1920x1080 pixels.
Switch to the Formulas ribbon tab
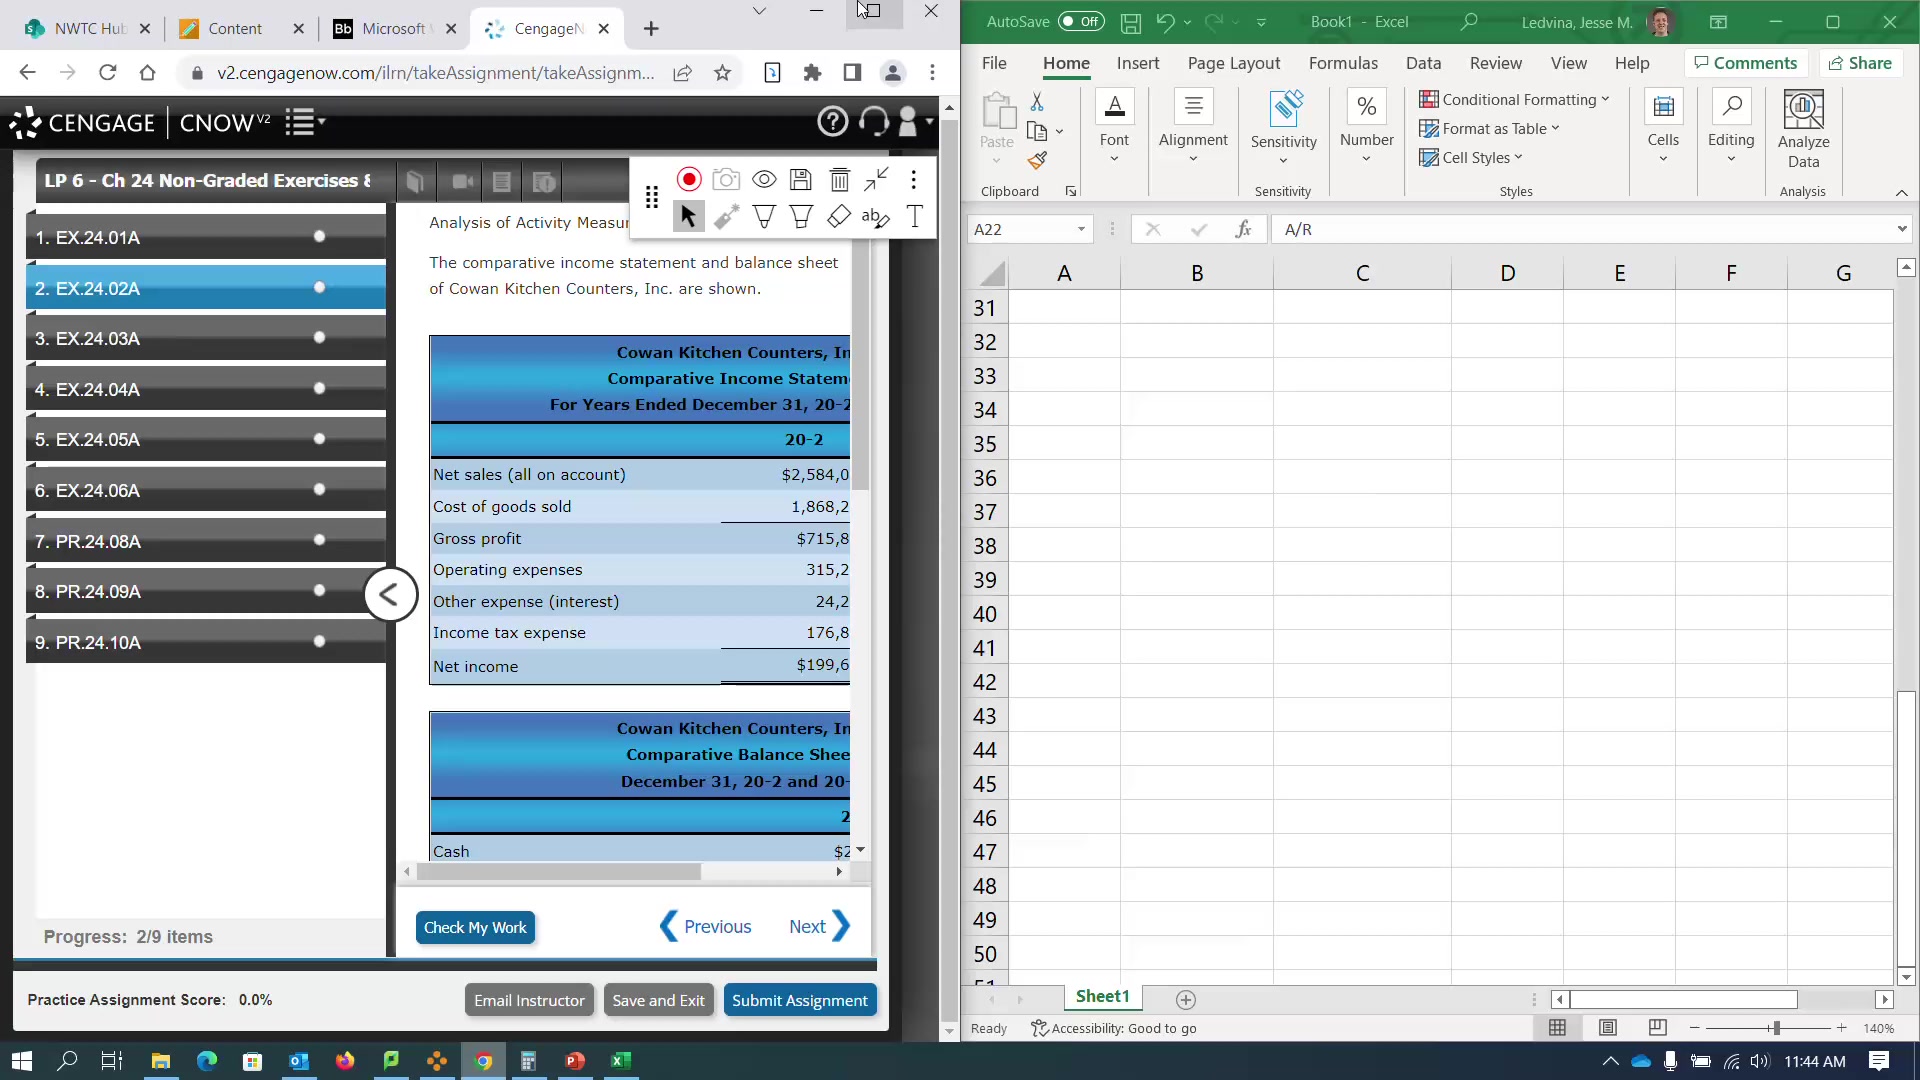1343,63
